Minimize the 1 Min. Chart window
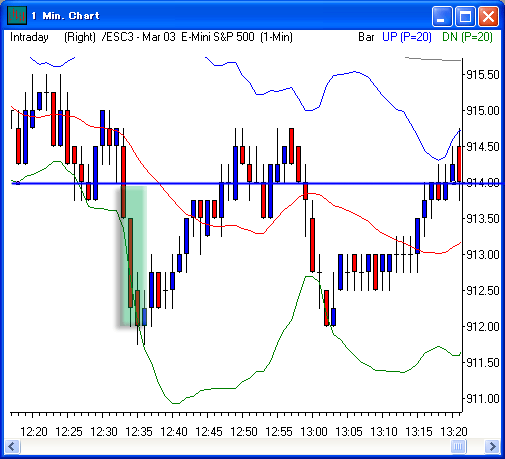Screen dimensions: 505x459 tap(442, 16)
